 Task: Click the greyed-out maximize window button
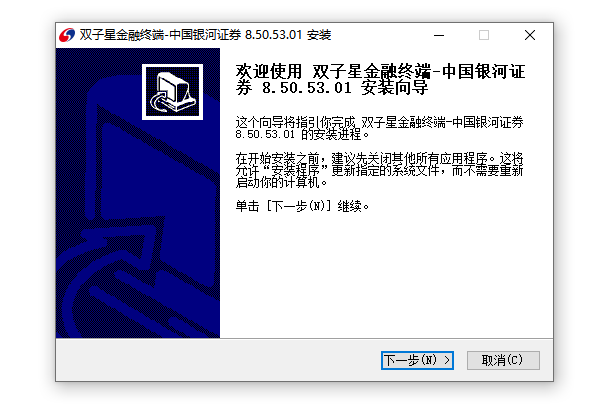click(484, 35)
